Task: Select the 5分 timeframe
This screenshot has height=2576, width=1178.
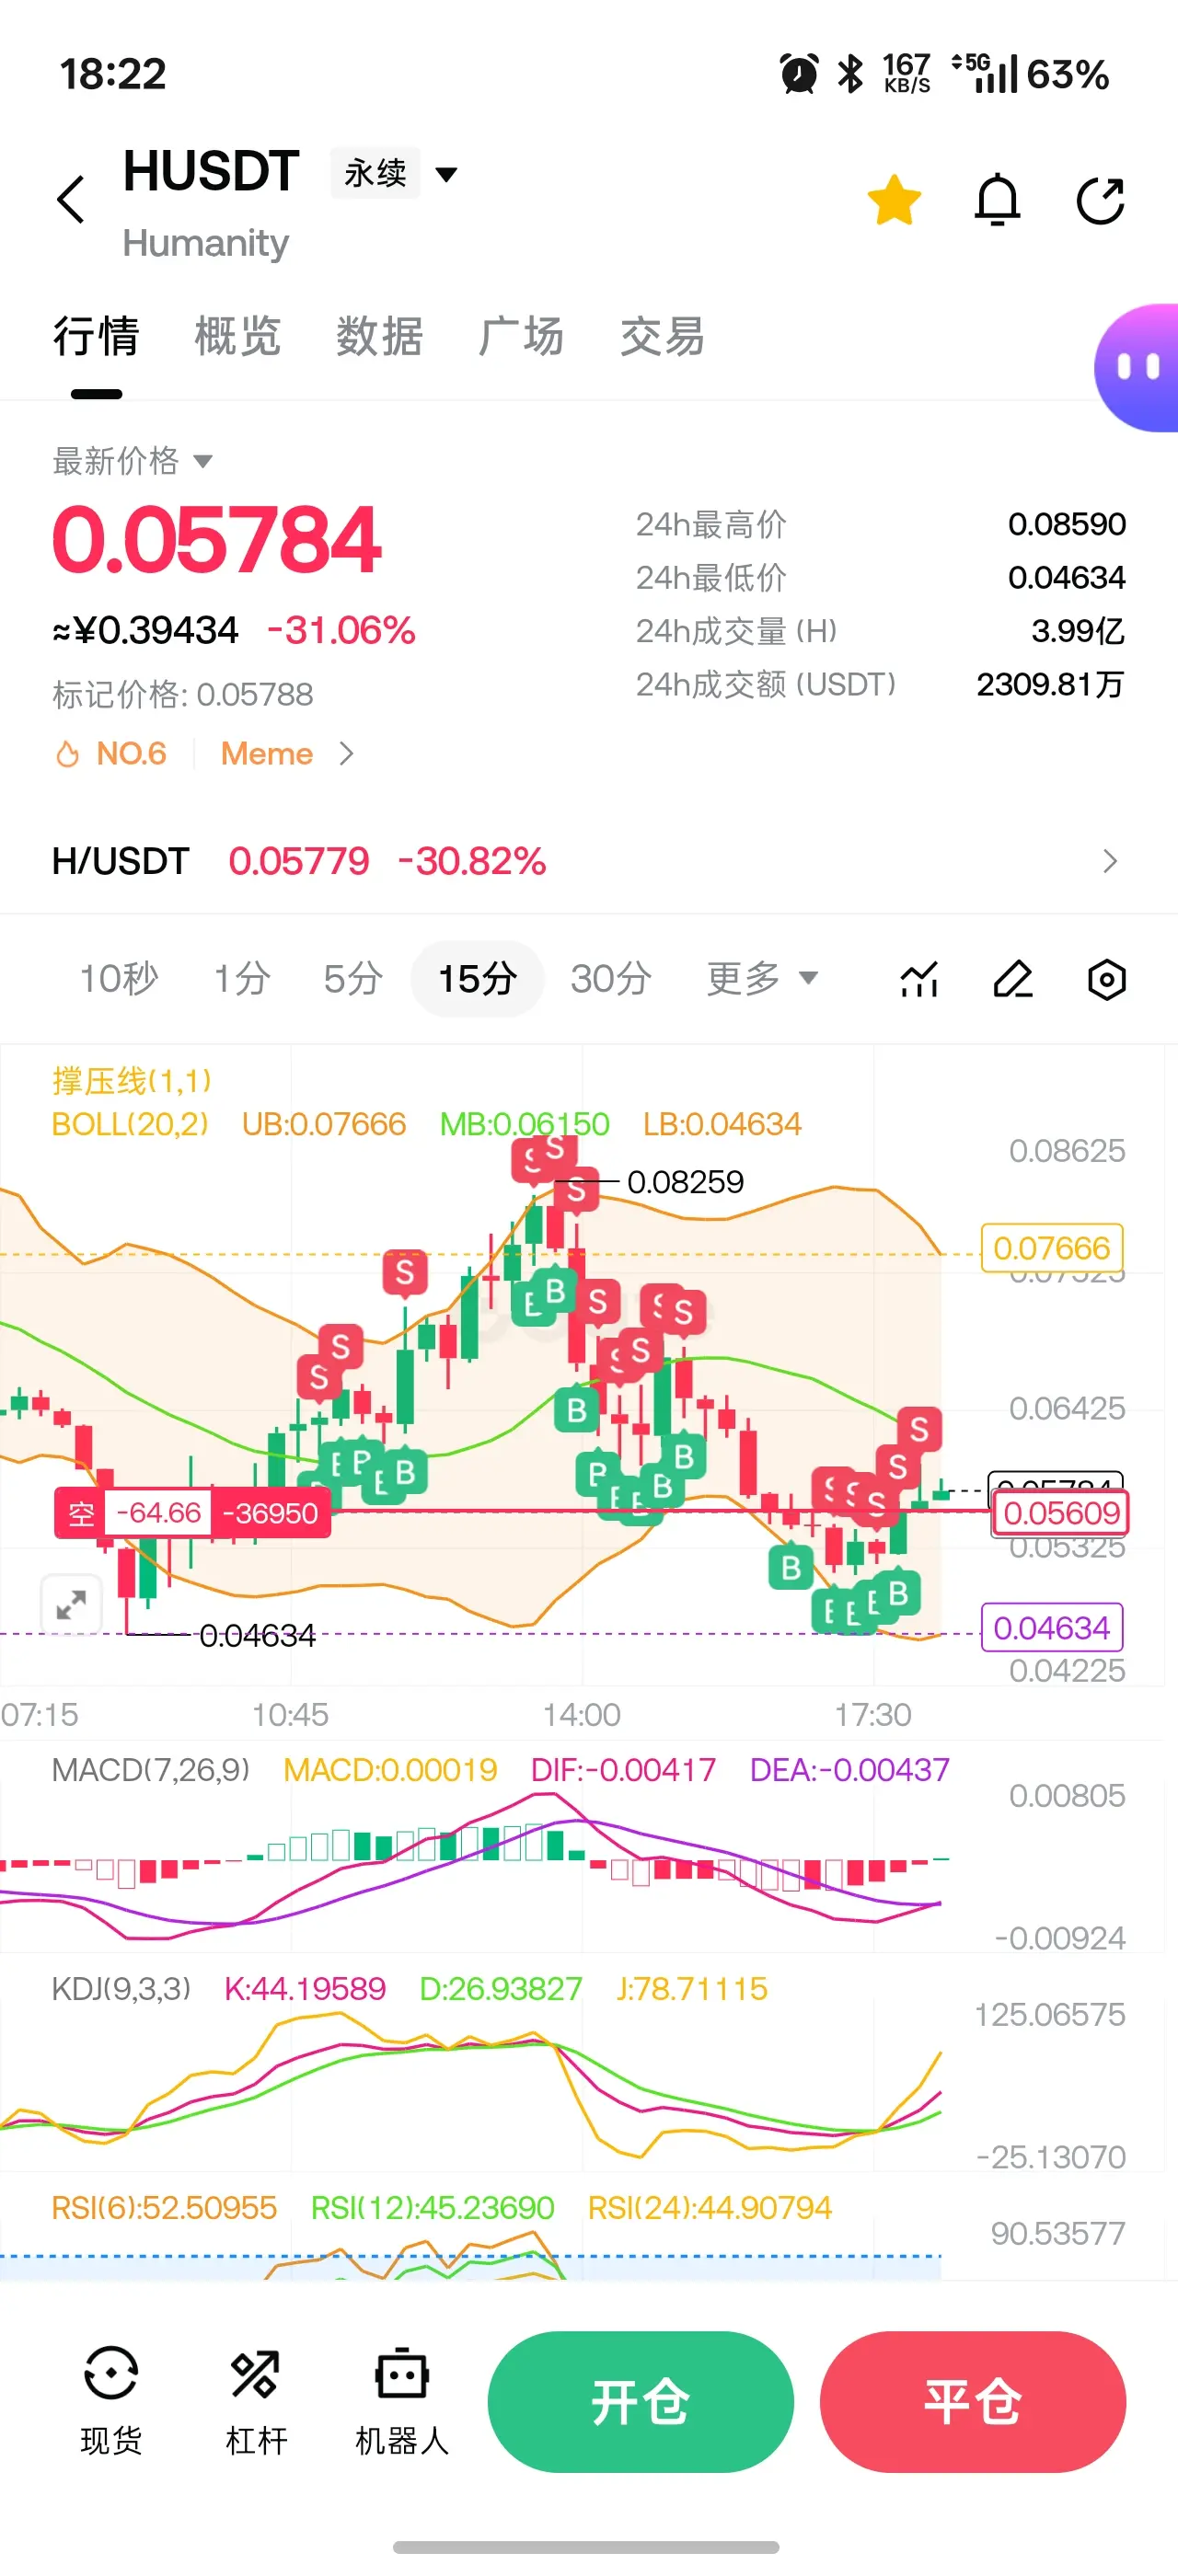Action: tap(353, 978)
